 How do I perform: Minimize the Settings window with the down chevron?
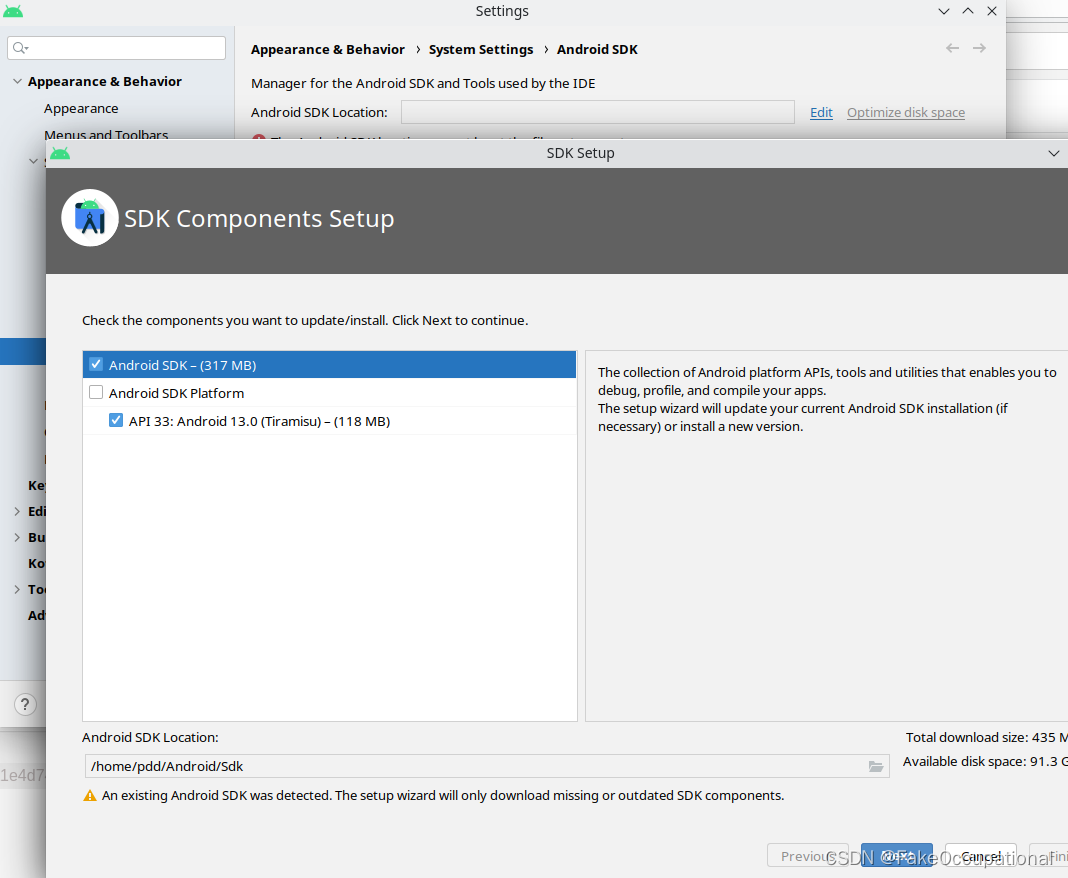pyautogui.click(x=944, y=11)
